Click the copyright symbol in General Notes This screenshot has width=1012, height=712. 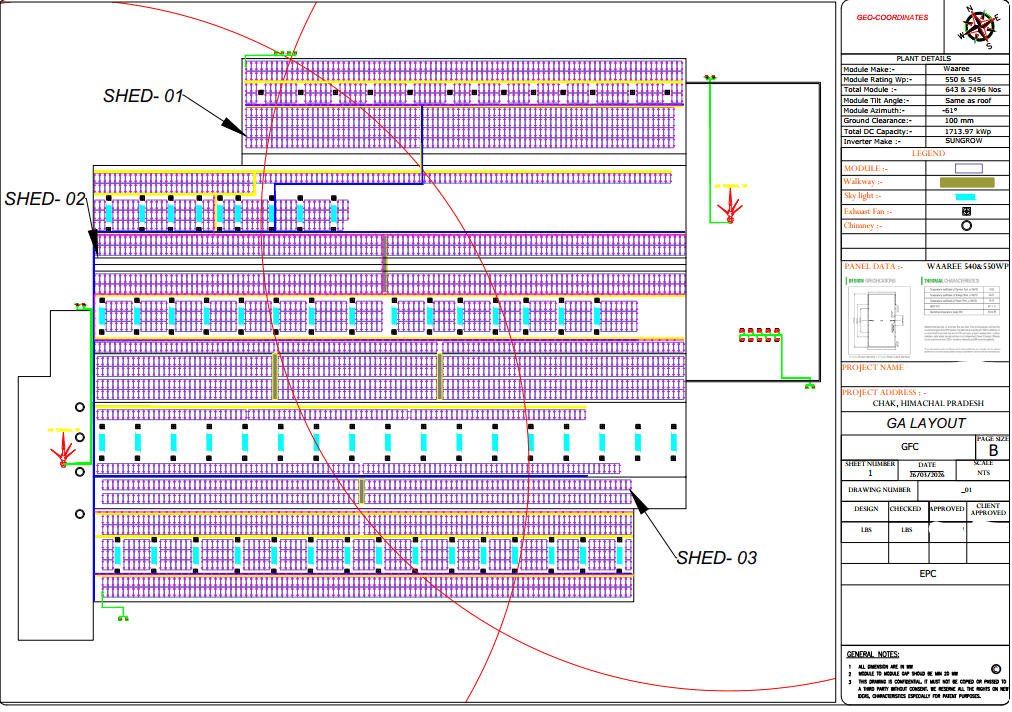click(x=996, y=669)
